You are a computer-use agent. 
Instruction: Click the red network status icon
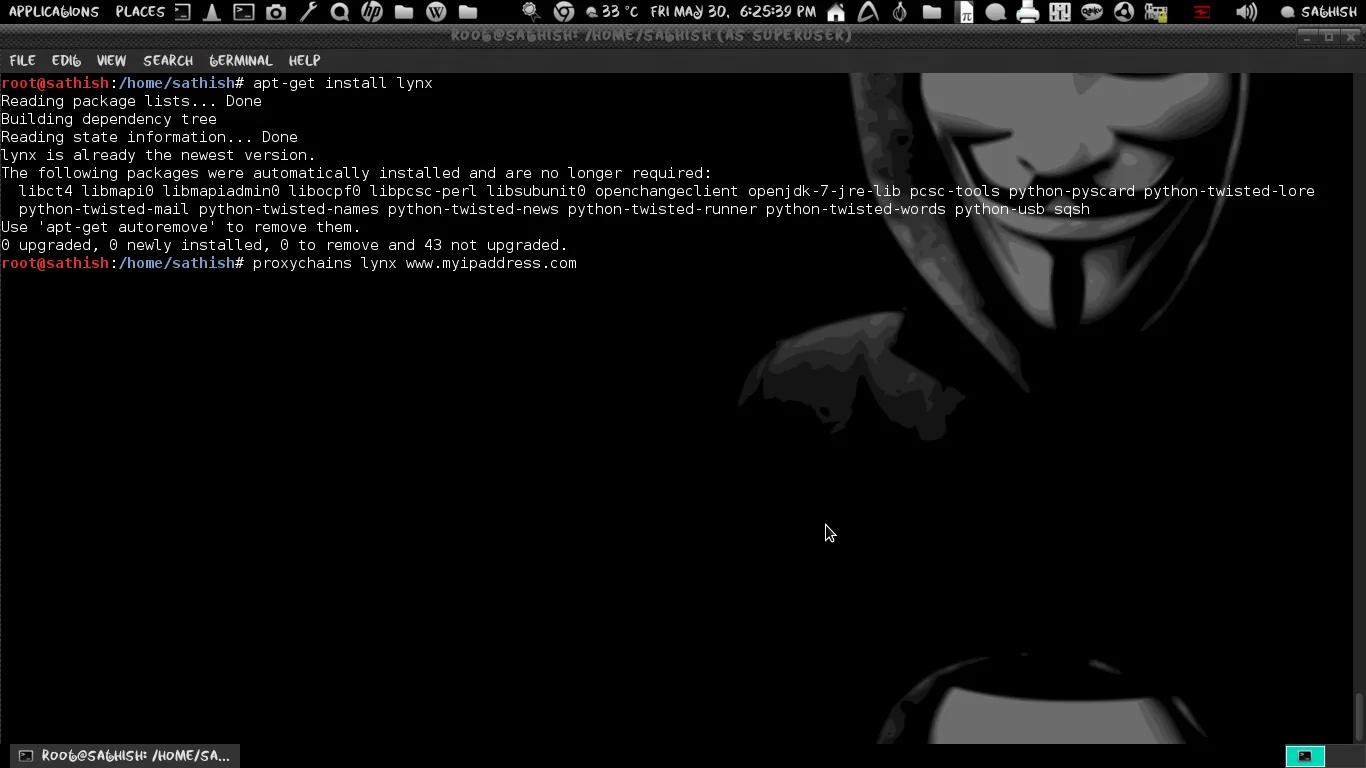(x=1202, y=12)
